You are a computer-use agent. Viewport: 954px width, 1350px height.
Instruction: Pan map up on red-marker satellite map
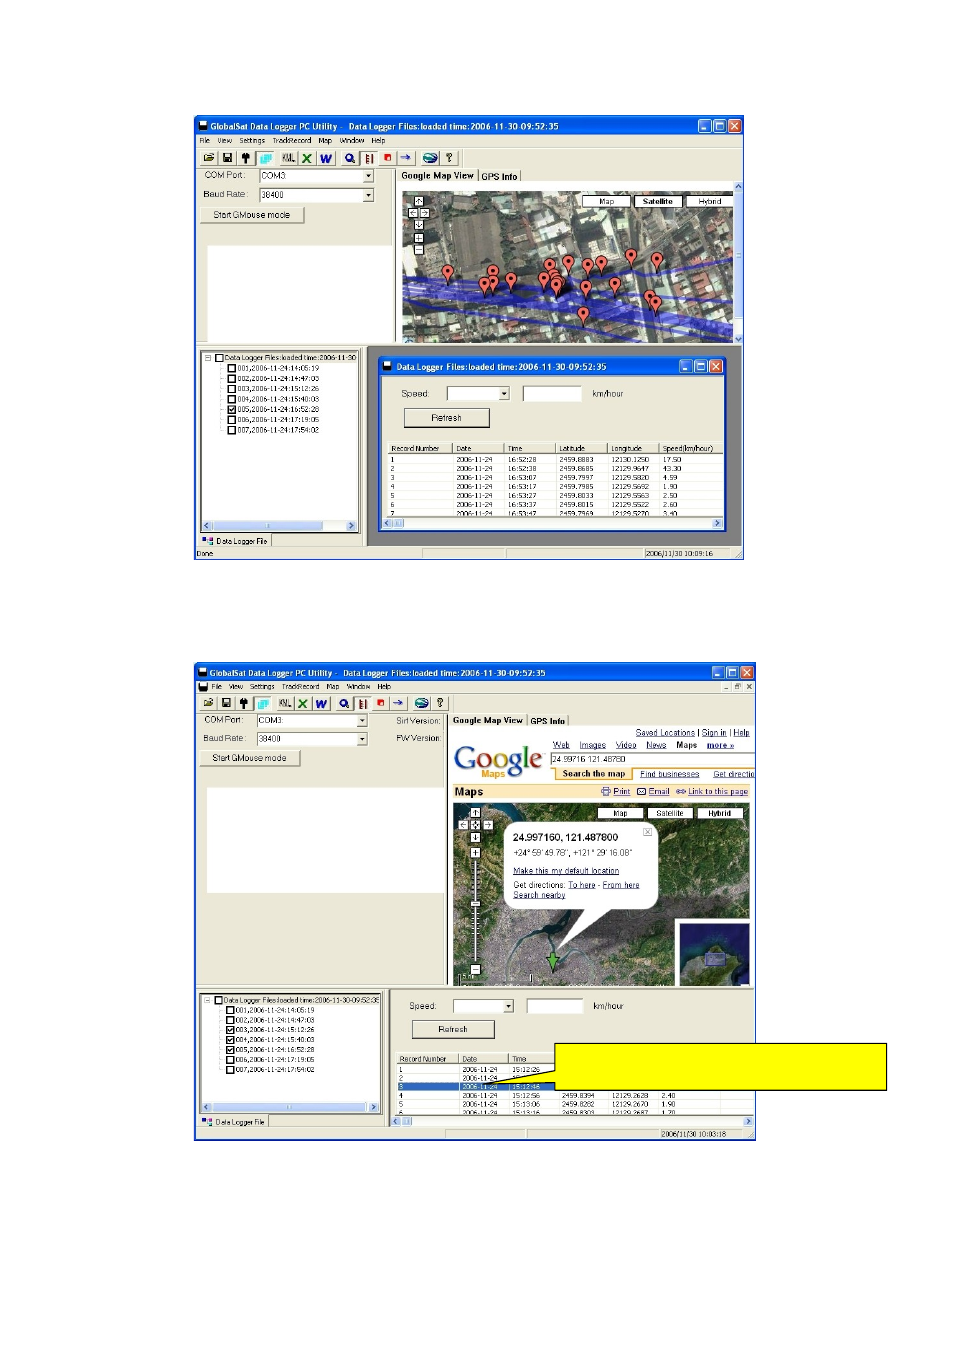(419, 201)
